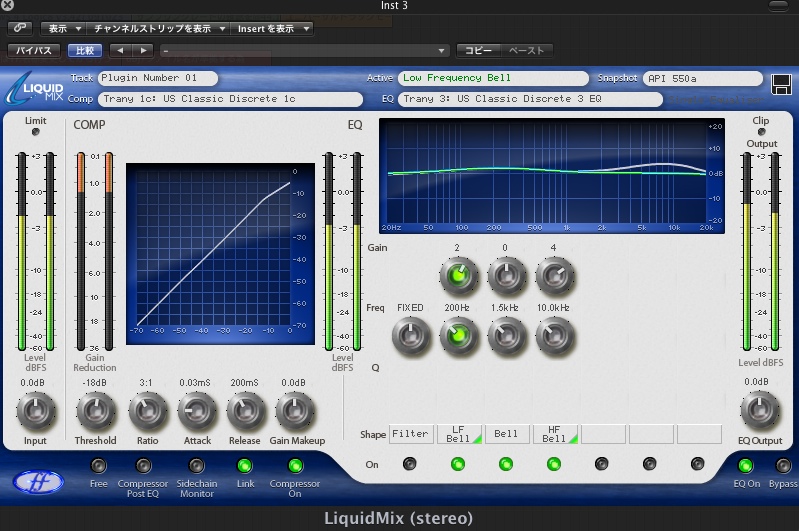
Task: Click the EQ Output knob
Action: 760,410
